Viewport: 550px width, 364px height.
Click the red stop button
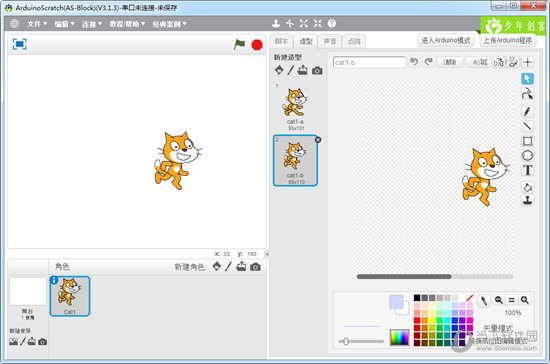(257, 45)
